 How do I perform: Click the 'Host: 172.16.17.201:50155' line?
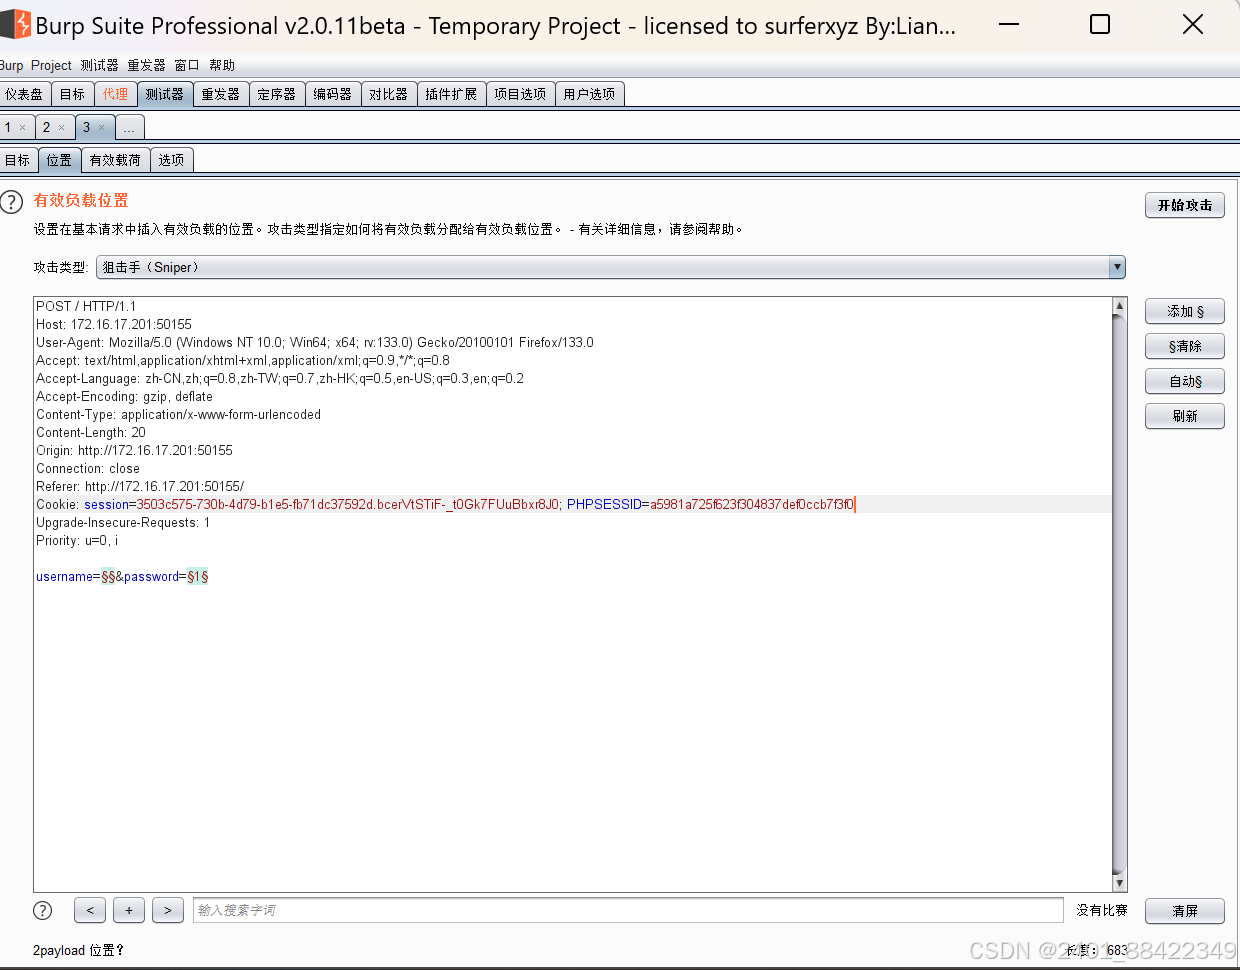[x=114, y=325]
